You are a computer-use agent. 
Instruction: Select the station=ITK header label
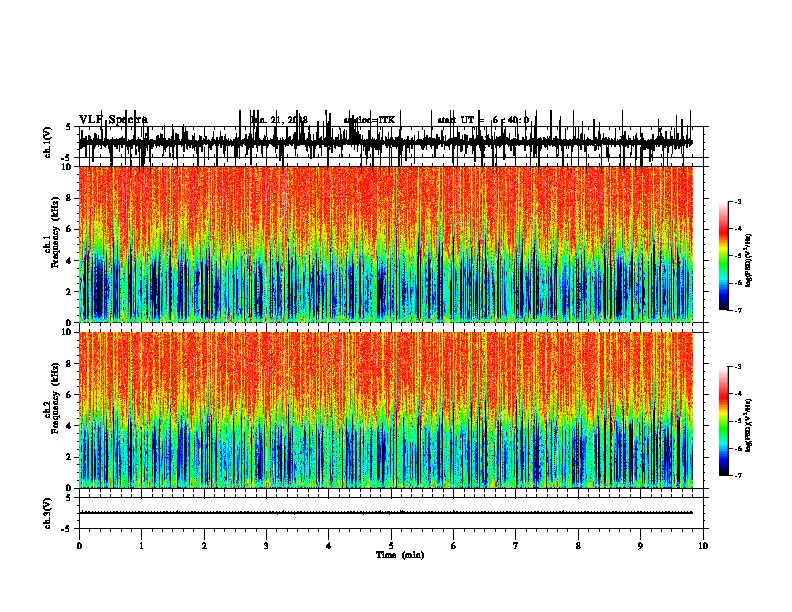pyautogui.click(x=369, y=120)
